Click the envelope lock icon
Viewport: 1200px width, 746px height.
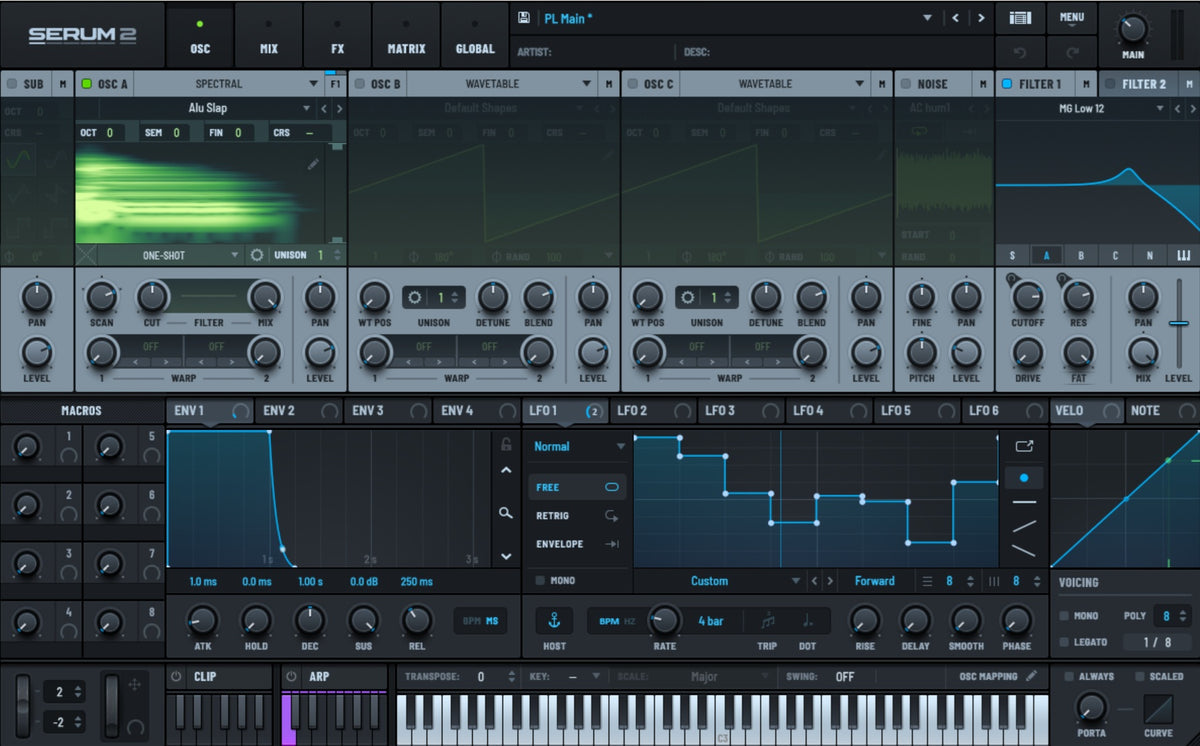pyautogui.click(x=507, y=445)
